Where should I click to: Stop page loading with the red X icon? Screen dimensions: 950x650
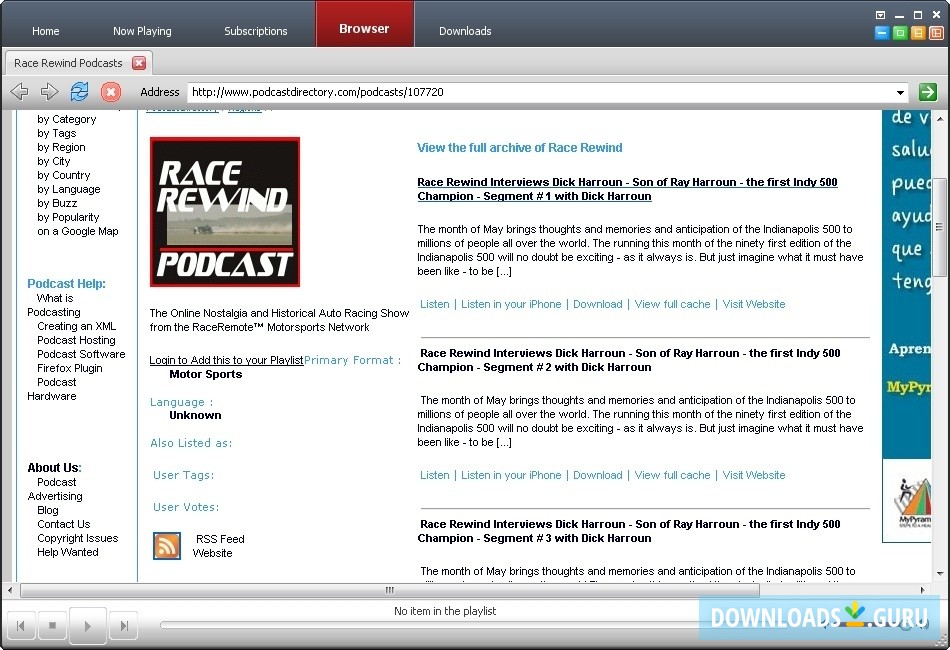pyautogui.click(x=110, y=92)
